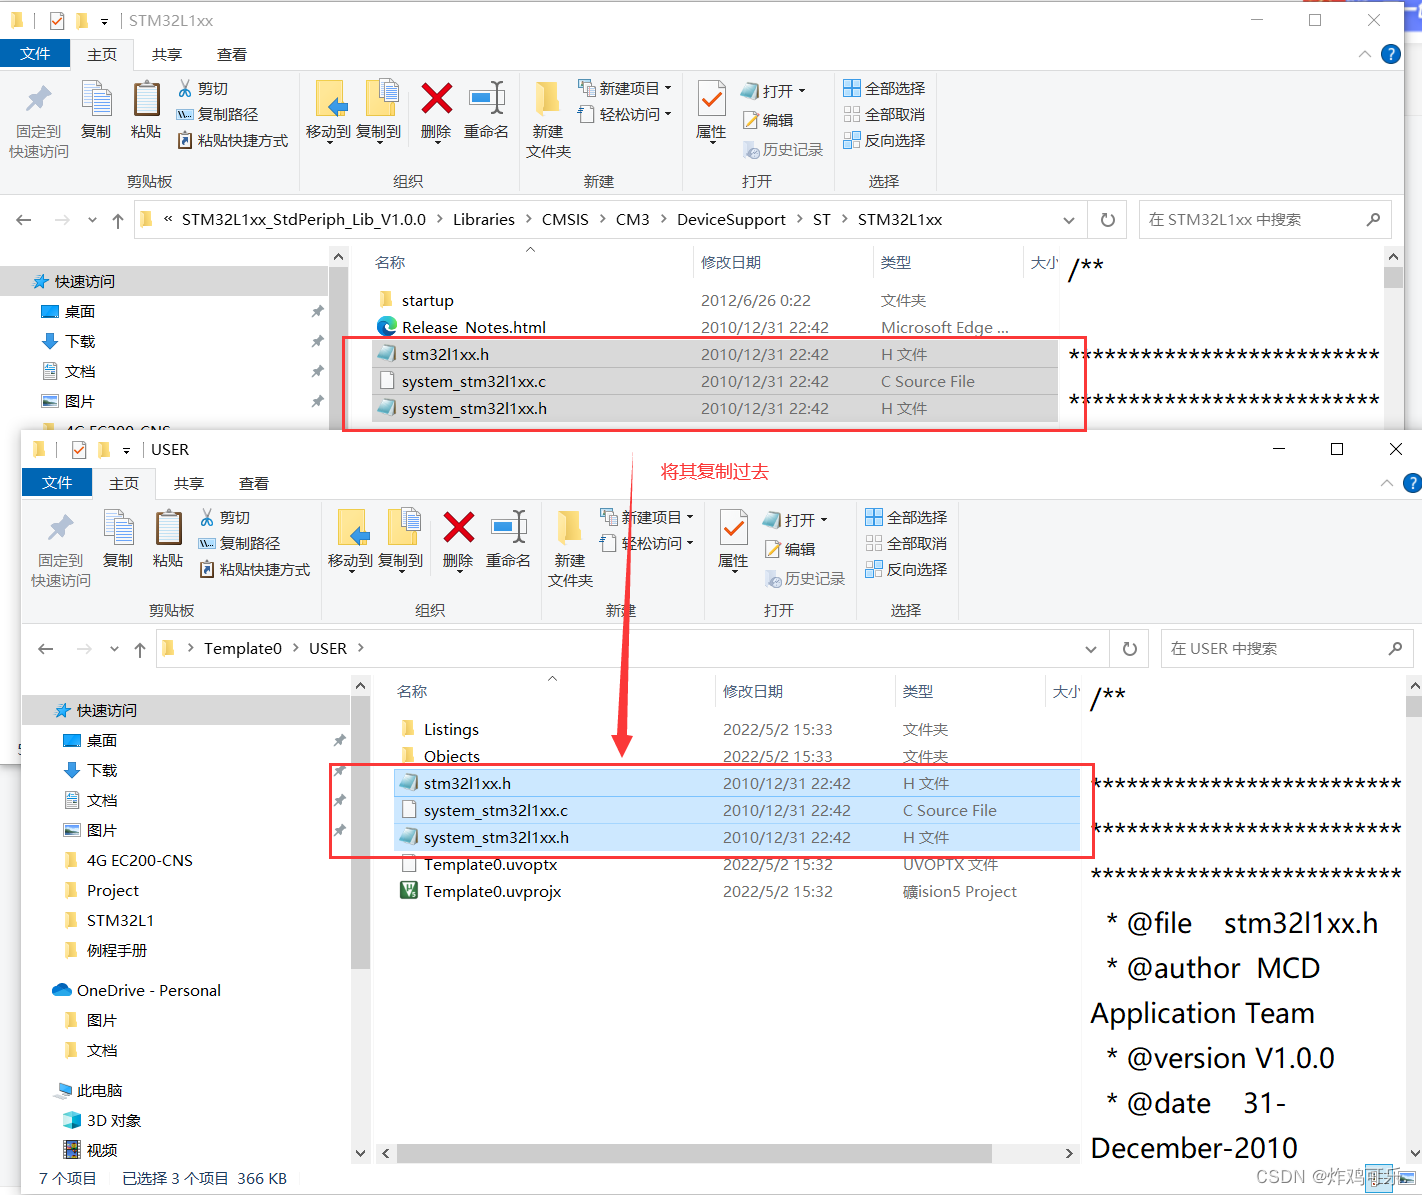Open recent locations dropdown in USER window

point(114,649)
